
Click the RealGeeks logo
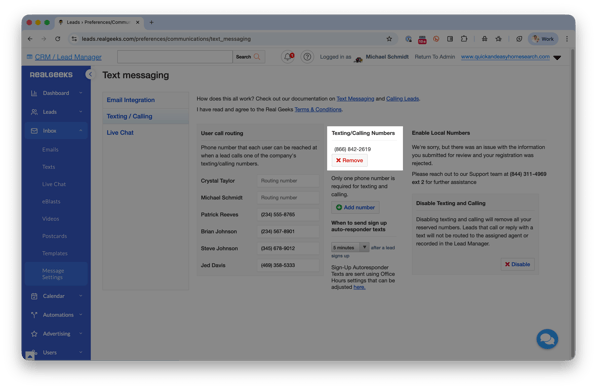coord(51,75)
